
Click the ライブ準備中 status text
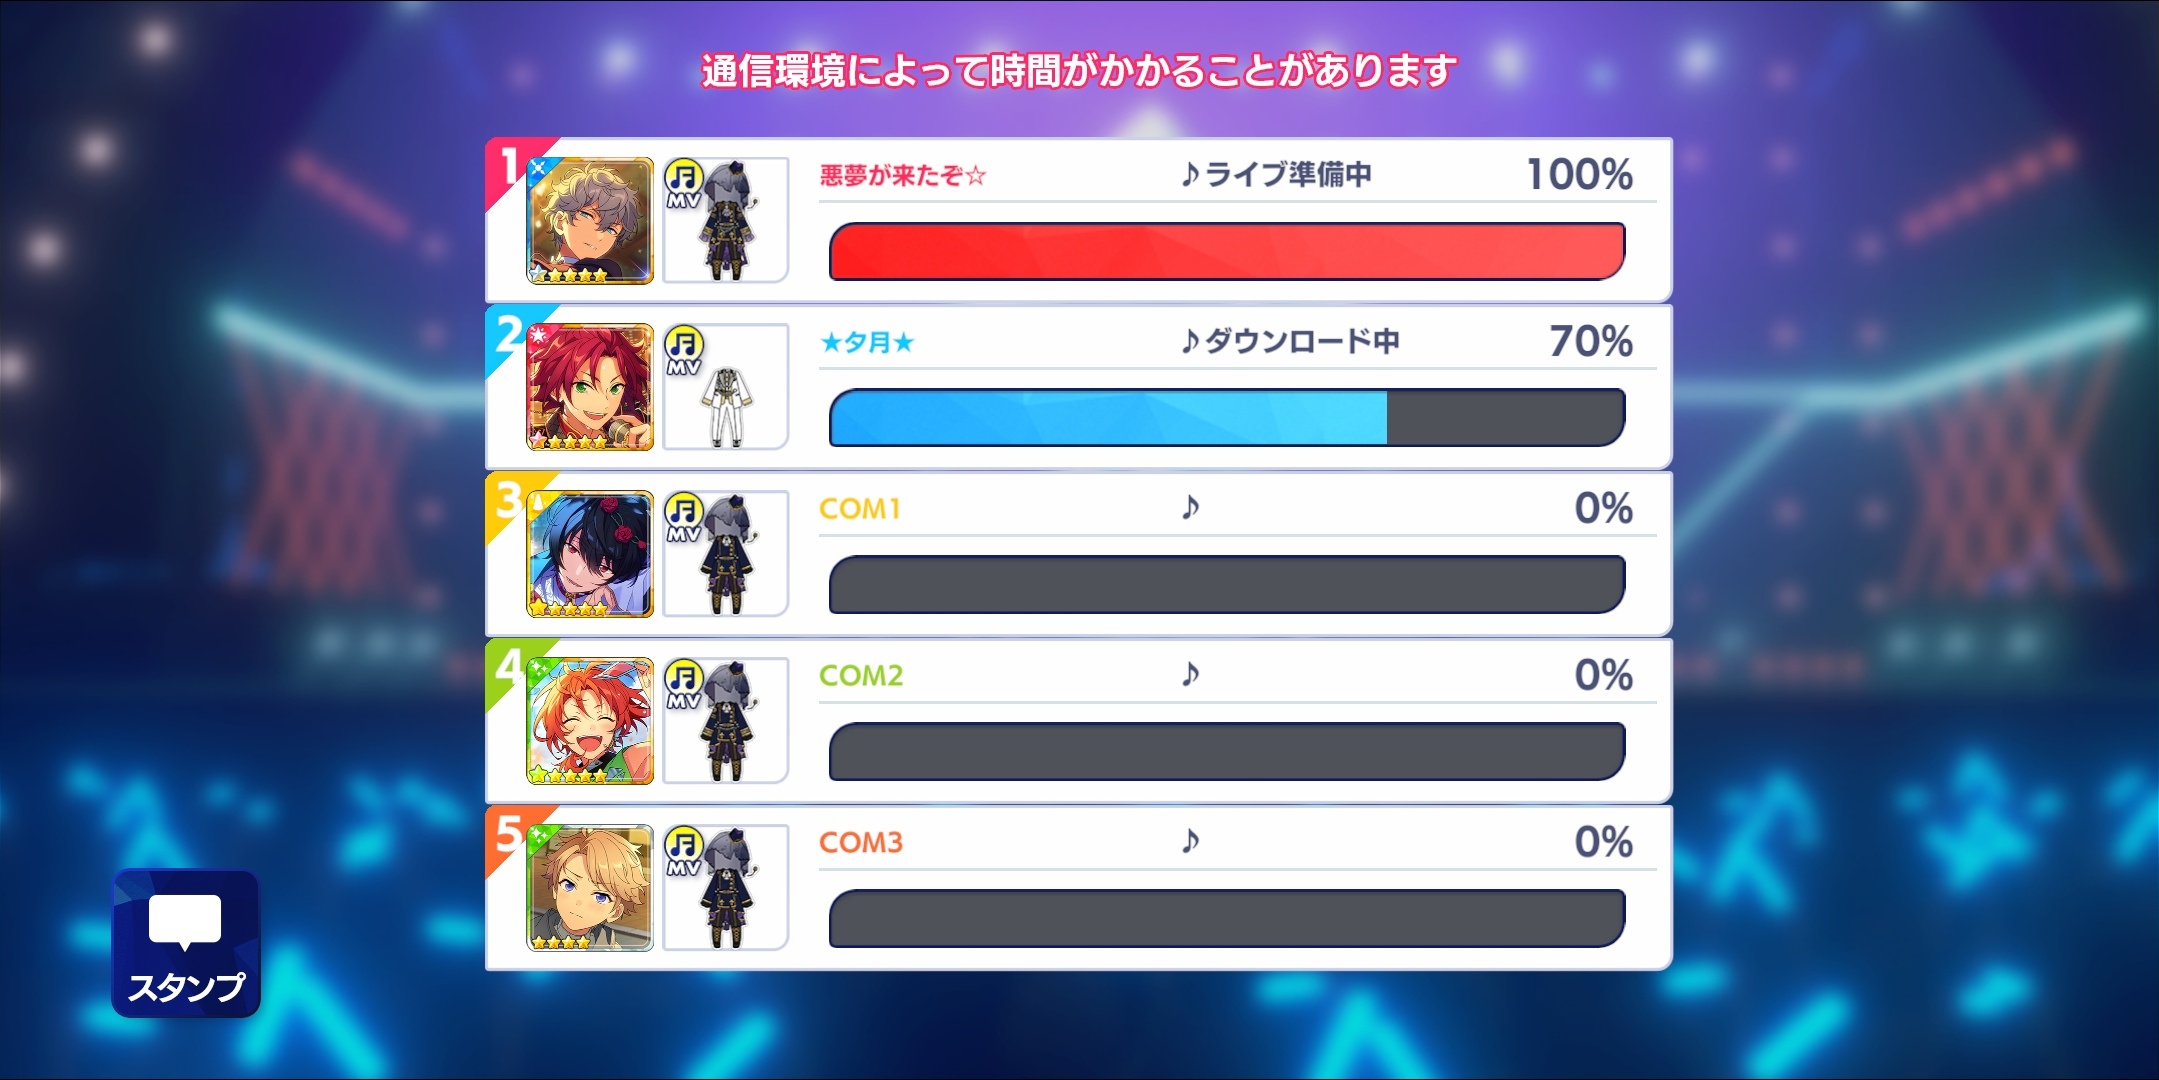point(1288,175)
